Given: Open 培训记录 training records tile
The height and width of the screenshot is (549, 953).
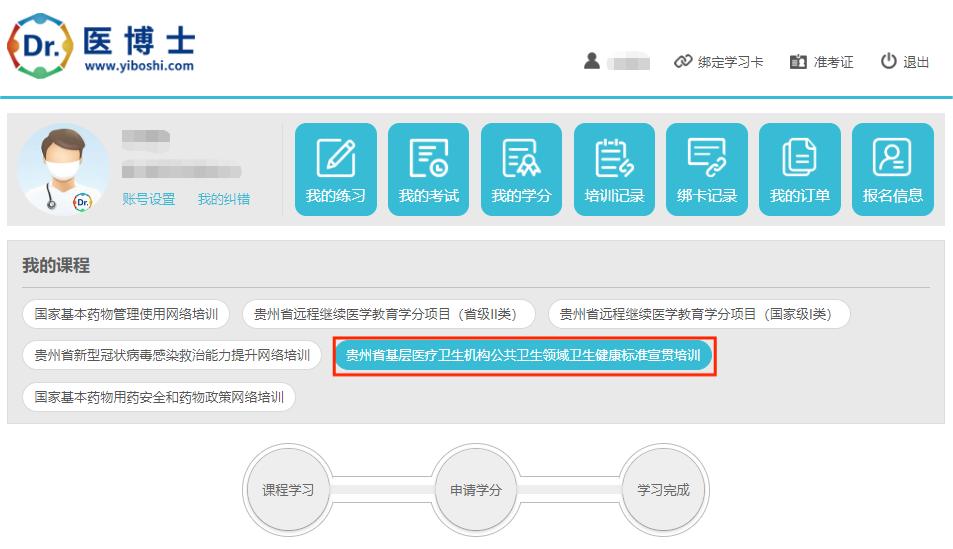Looking at the screenshot, I should click(x=614, y=169).
